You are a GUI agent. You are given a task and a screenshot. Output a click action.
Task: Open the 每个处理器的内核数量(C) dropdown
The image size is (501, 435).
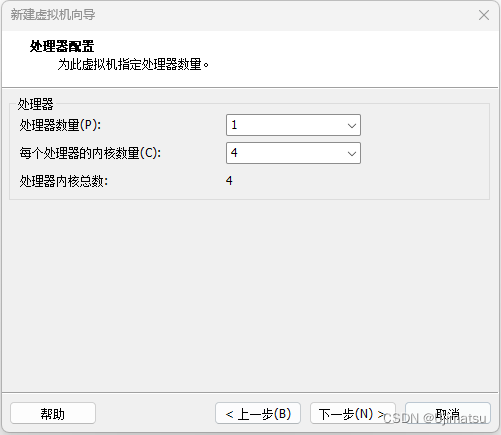[x=293, y=153]
